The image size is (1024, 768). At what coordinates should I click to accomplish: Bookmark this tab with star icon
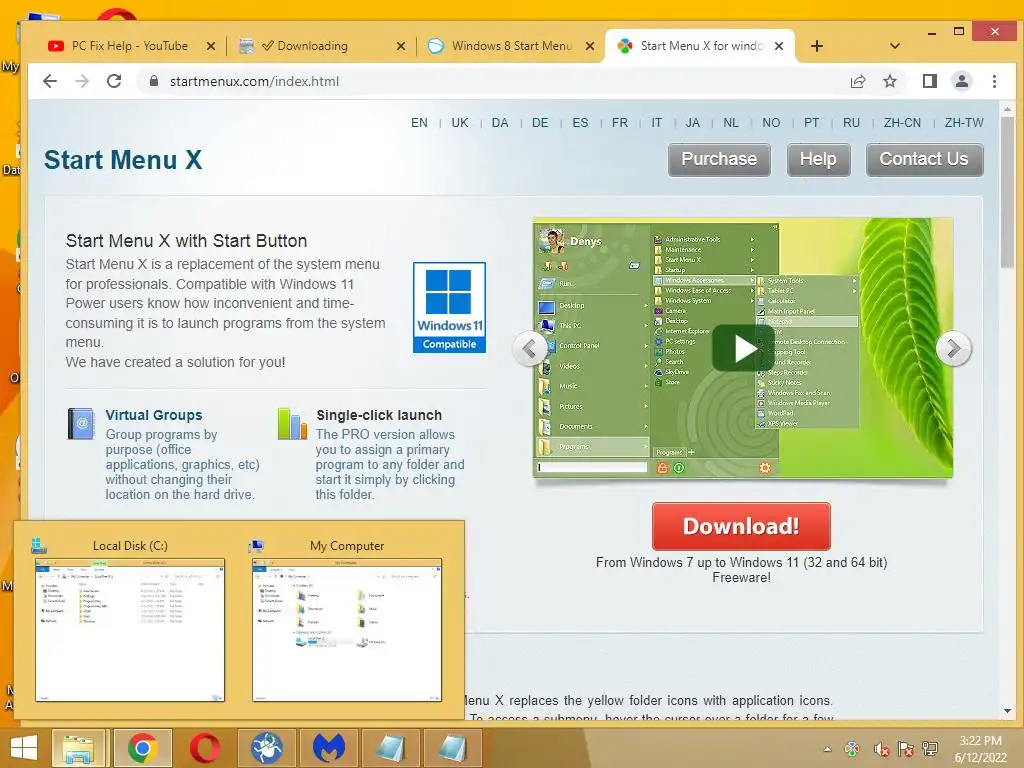coord(889,81)
